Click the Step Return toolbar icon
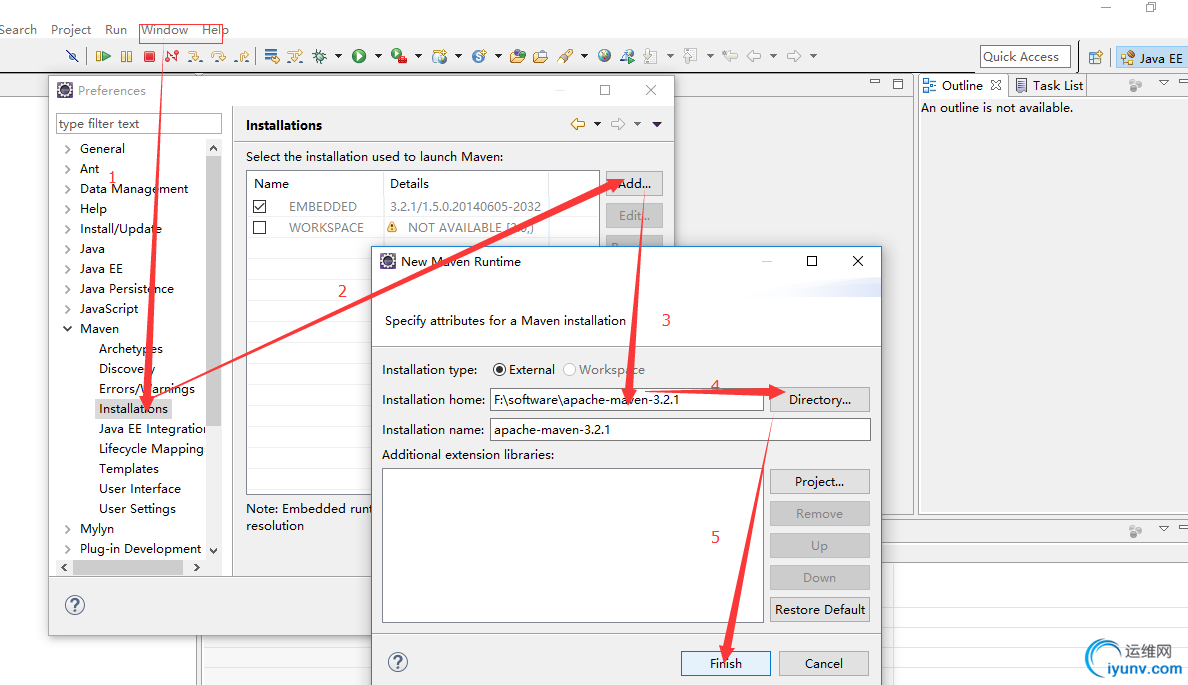Screen dimensions: 1188x685 pos(242,56)
